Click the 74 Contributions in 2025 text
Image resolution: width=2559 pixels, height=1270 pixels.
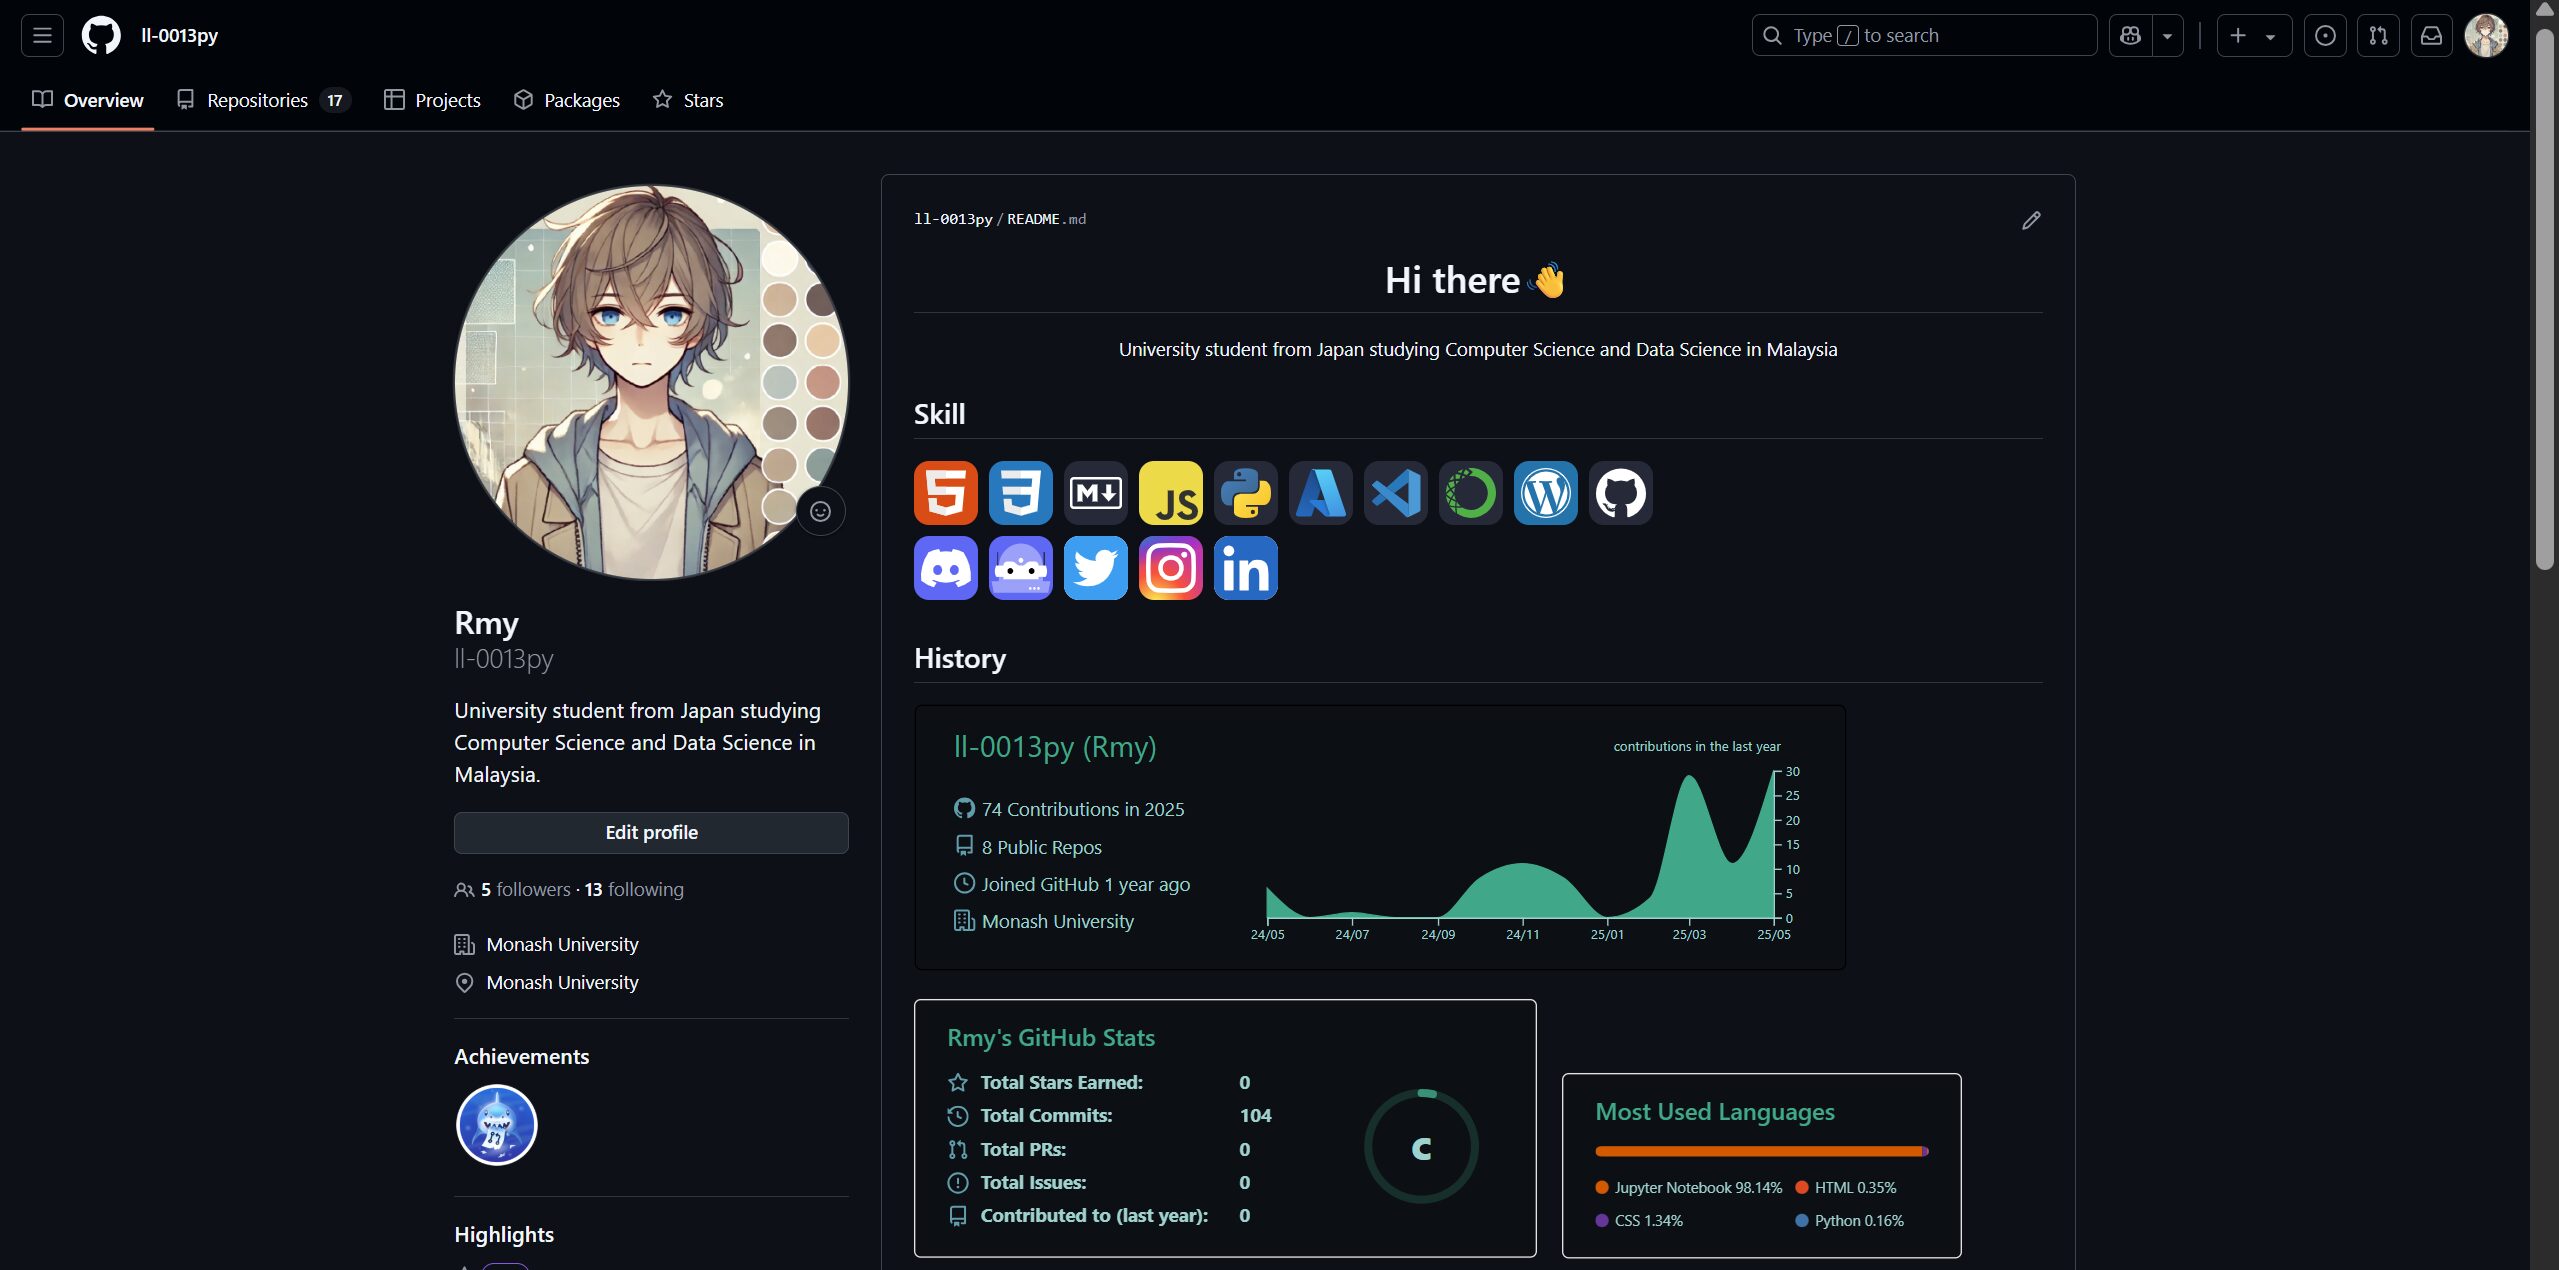[x=1082, y=809]
